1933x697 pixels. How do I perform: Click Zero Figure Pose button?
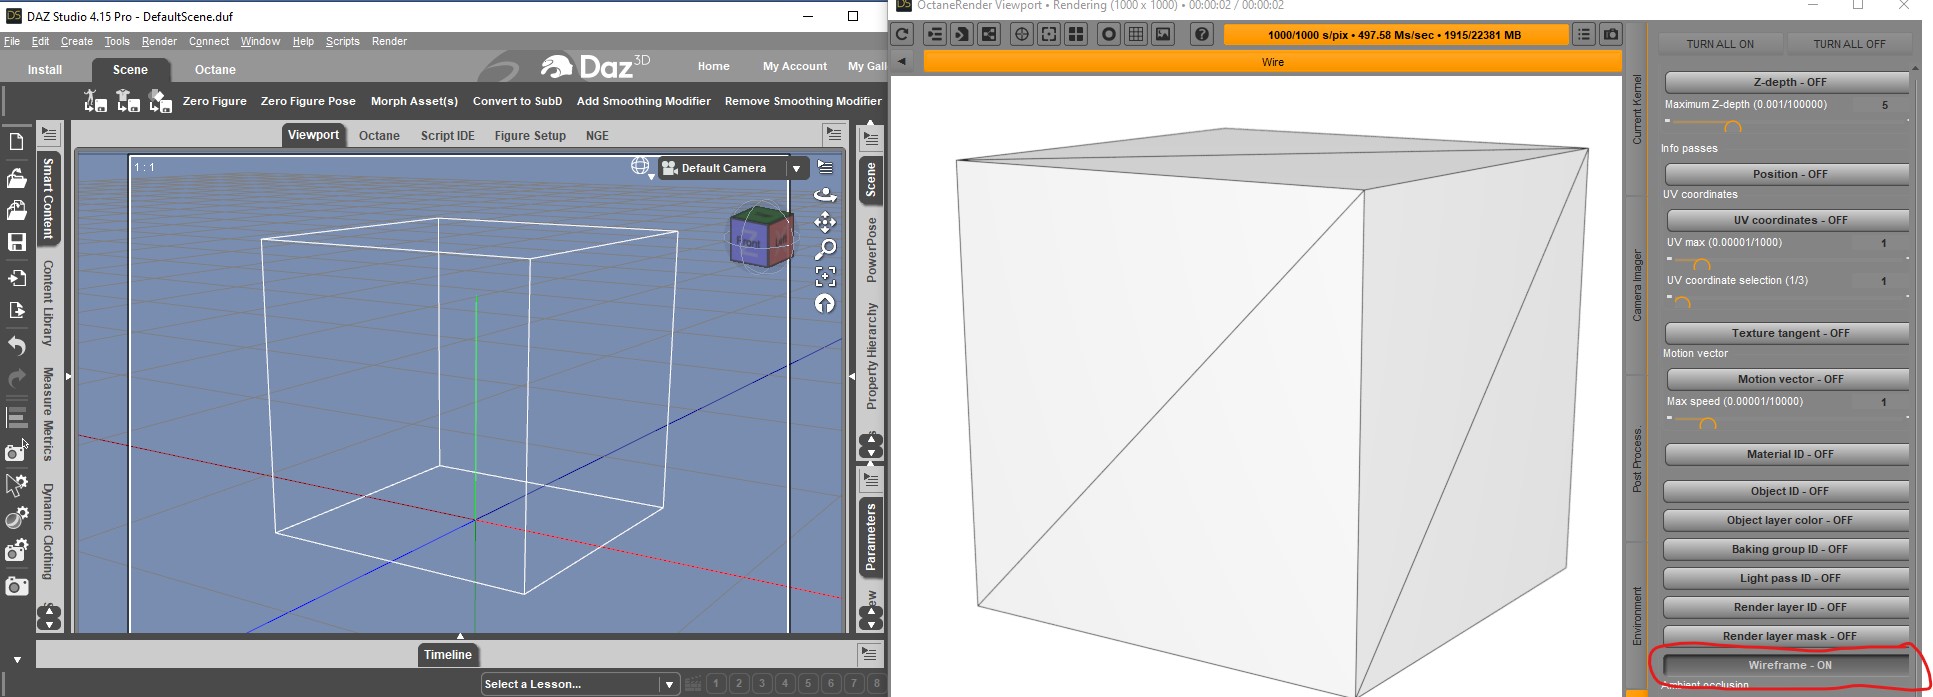(308, 101)
